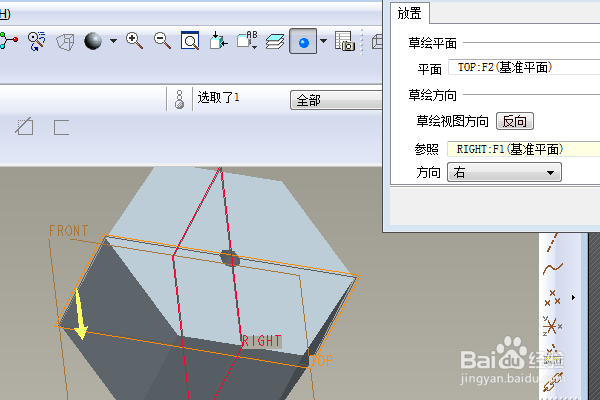Click the greyed wireframe cube icon
This screenshot has width=600, height=400.
coord(65,42)
